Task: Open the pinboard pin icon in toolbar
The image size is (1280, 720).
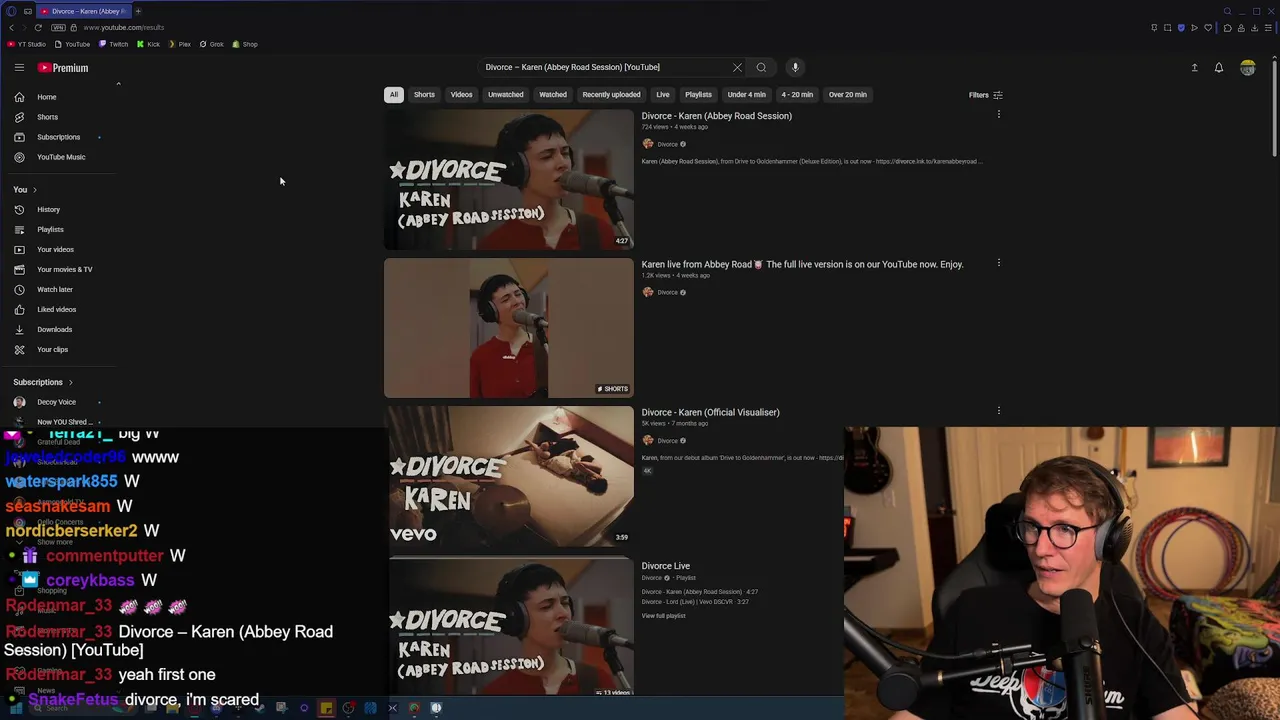Action: [x=1154, y=27]
